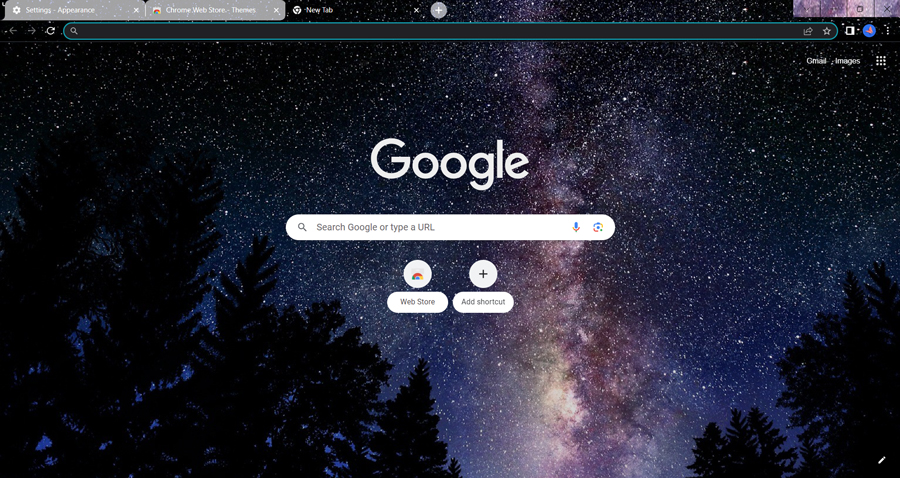
Task: Open Chrome's three-dot menu
Action: [x=887, y=31]
